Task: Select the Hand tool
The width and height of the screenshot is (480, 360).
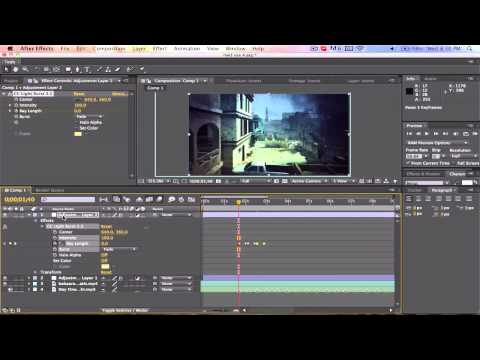Action: [15, 69]
